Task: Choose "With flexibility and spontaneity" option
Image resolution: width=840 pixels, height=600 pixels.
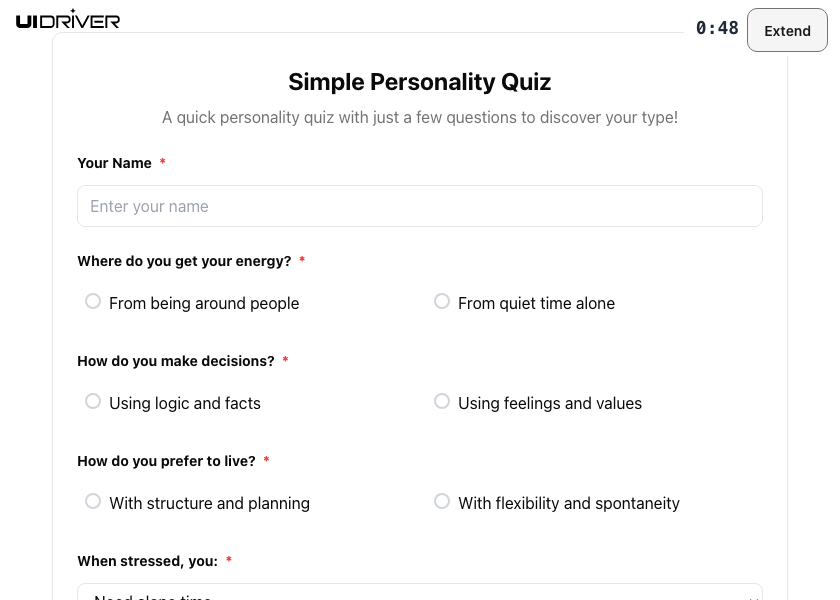Action: pos(442,501)
